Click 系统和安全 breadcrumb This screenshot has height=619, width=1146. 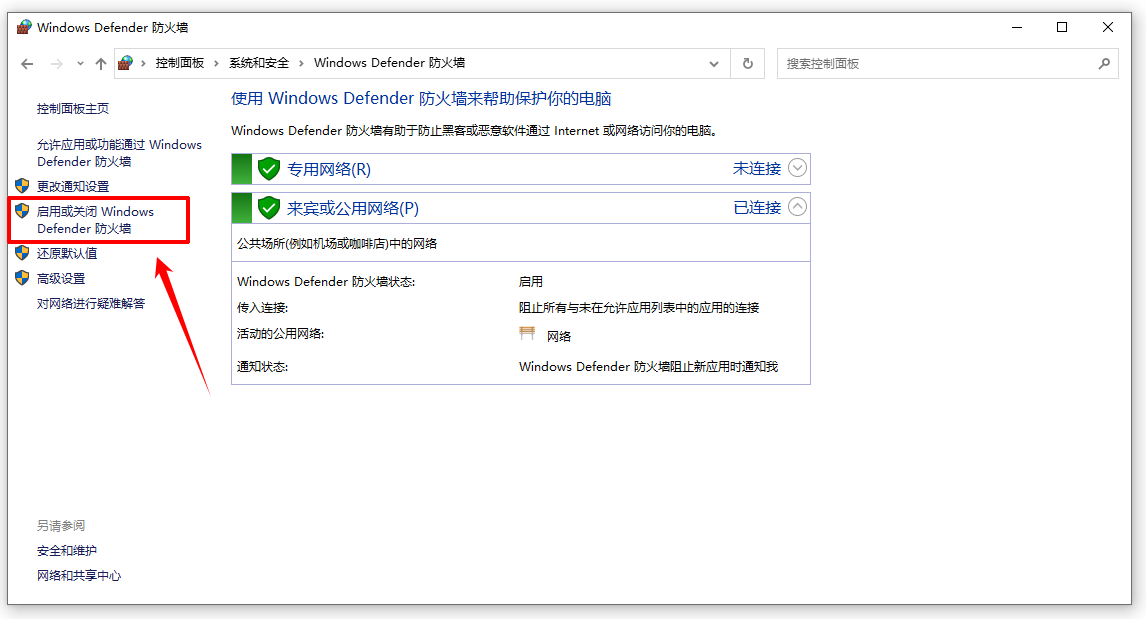pos(259,63)
